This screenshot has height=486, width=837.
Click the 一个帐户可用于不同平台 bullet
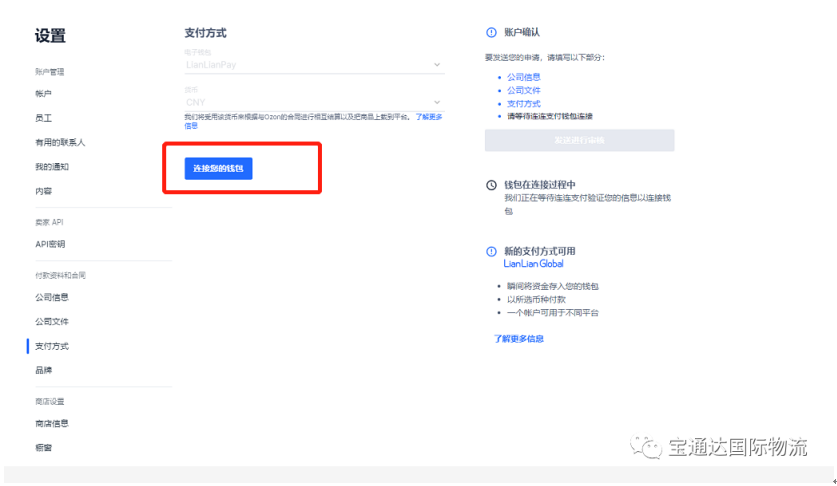(552, 312)
